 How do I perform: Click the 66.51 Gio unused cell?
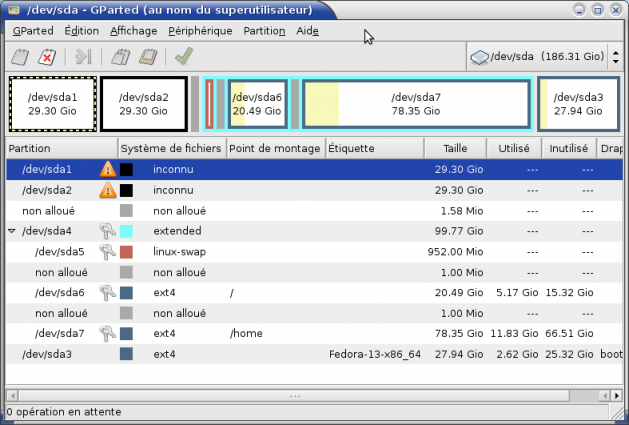point(569,333)
